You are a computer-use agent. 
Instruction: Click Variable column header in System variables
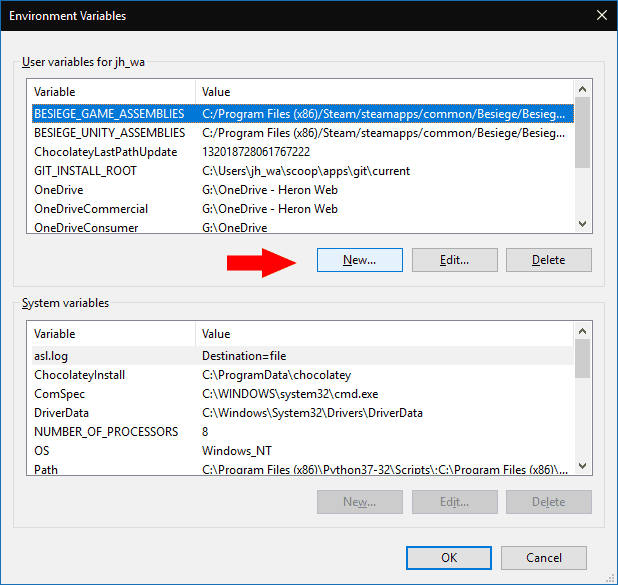click(114, 334)
